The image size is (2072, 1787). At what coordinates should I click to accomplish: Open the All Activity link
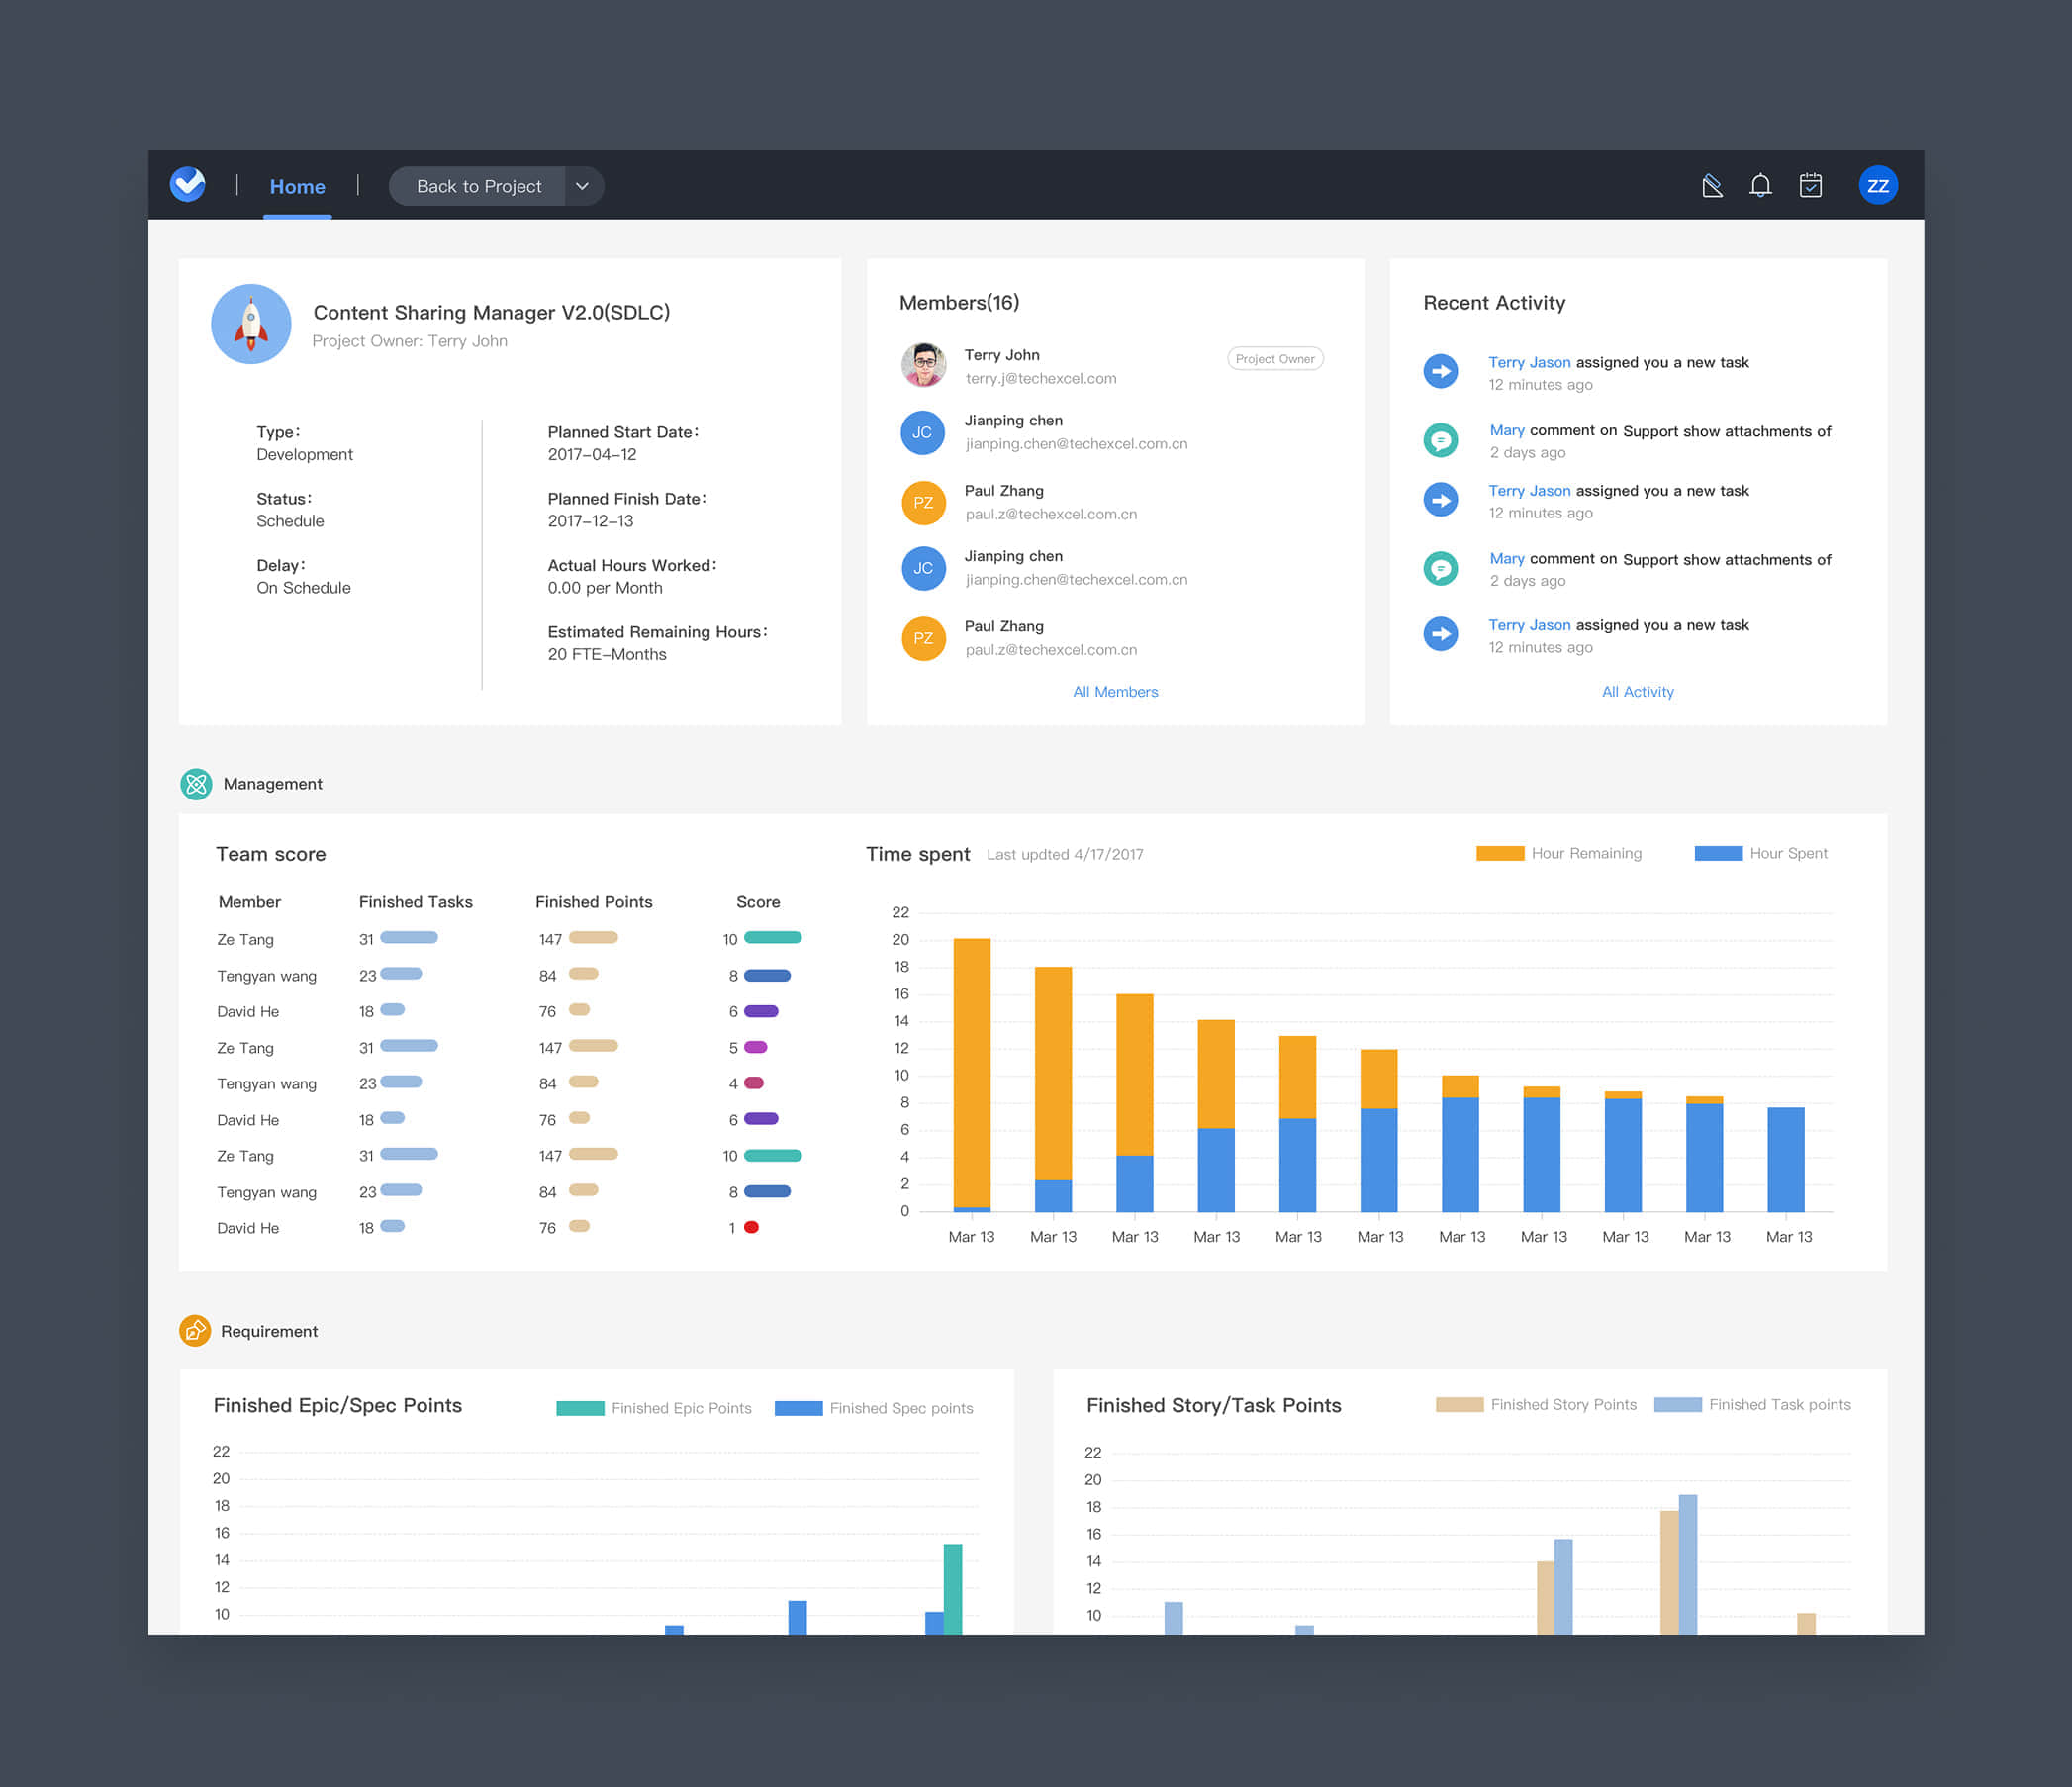click(1637, 692)
